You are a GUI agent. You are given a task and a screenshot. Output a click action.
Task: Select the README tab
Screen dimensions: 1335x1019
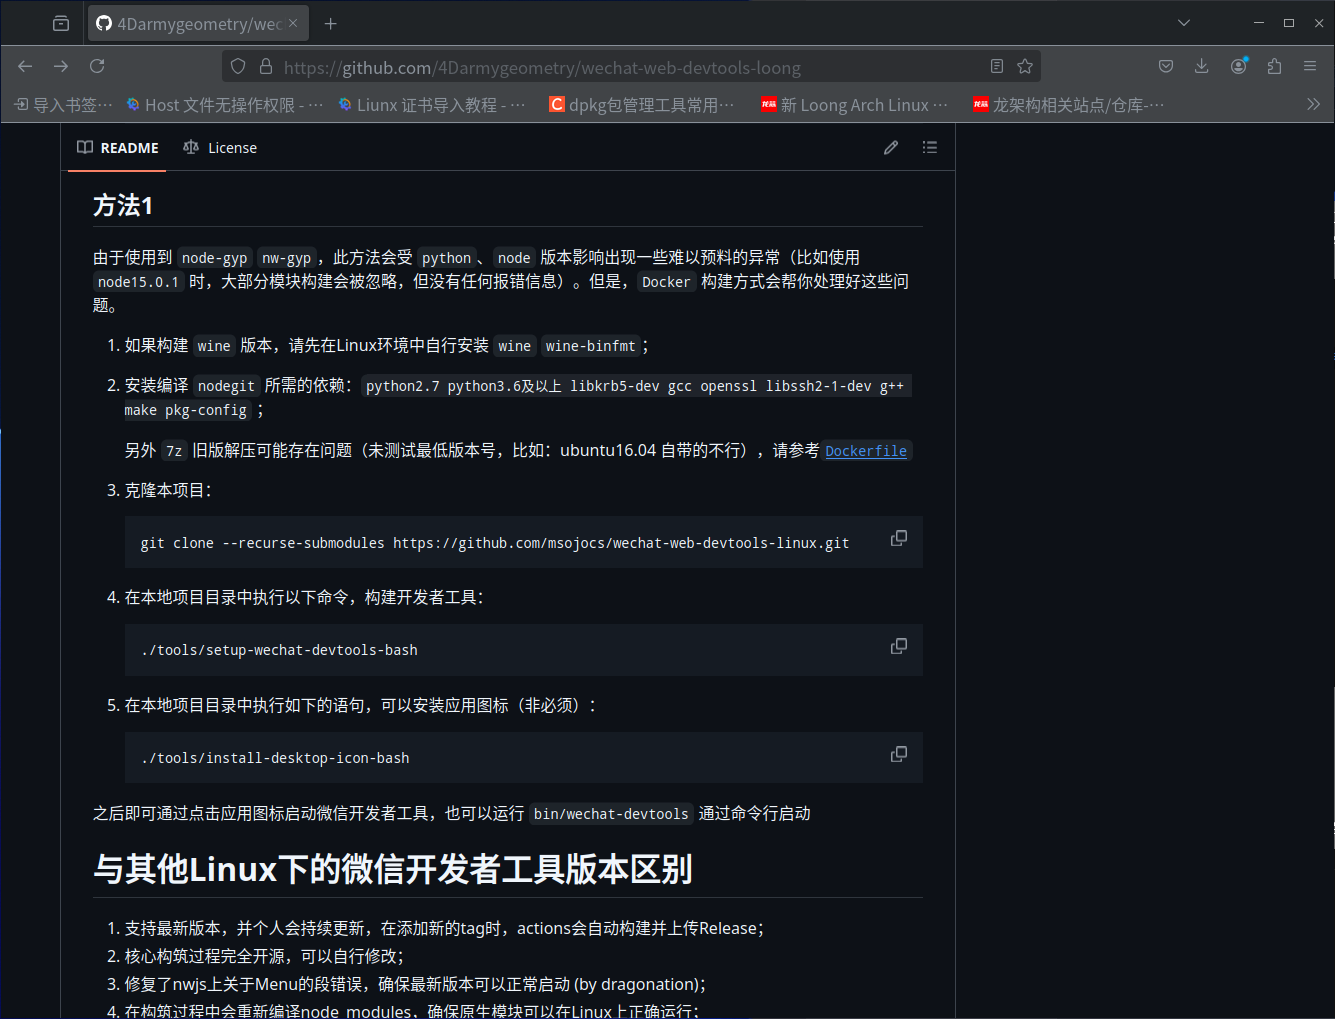[x=118, y=148]
